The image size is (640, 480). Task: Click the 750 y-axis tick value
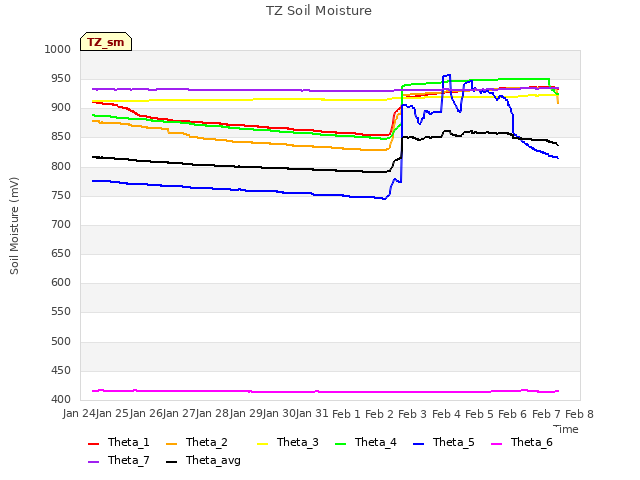61,195
